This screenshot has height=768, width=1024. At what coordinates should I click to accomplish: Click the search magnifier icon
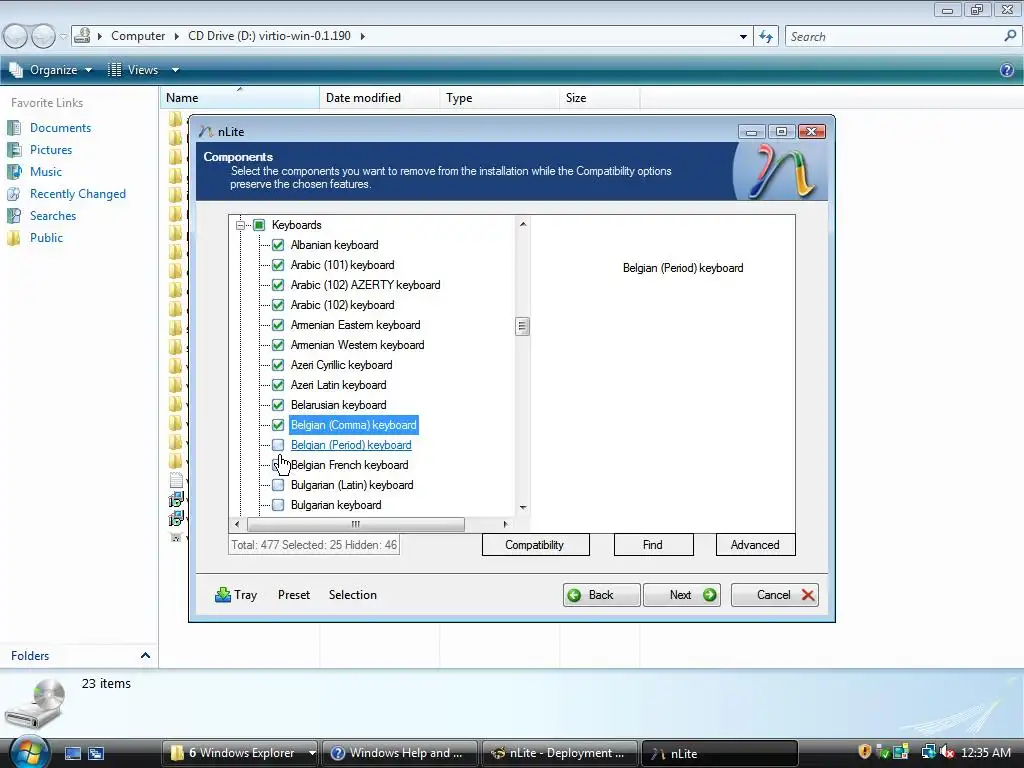pos(1010,37)
